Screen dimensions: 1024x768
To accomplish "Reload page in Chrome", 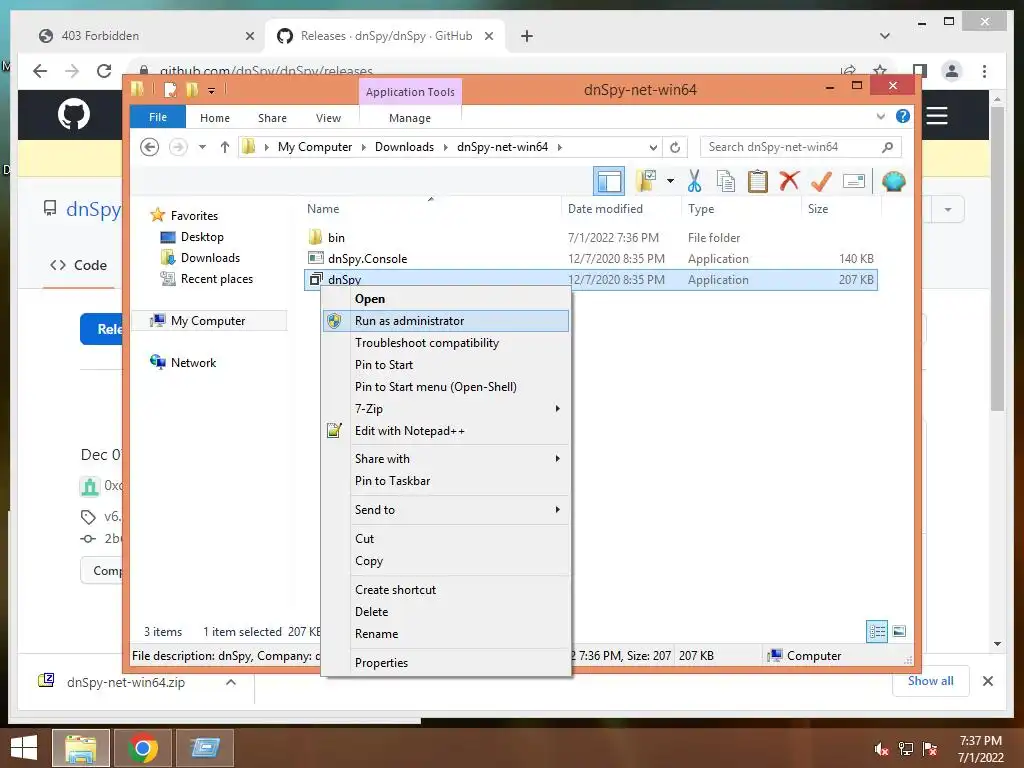I will tap(104, 71).
